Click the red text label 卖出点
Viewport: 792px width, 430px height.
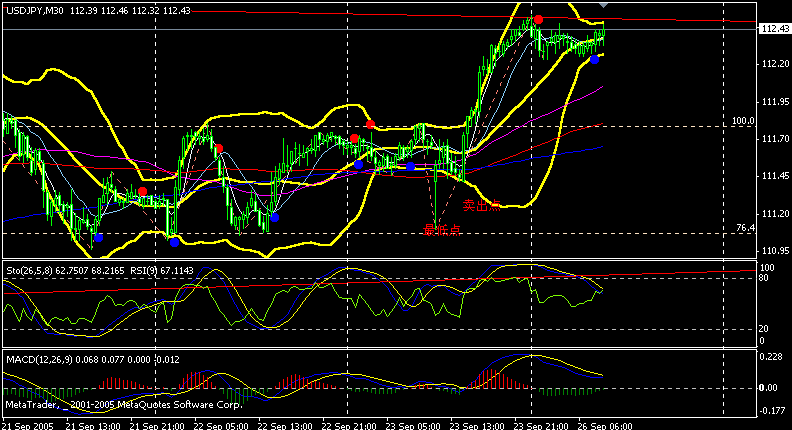pyautogui.click(x=481, y=205)
